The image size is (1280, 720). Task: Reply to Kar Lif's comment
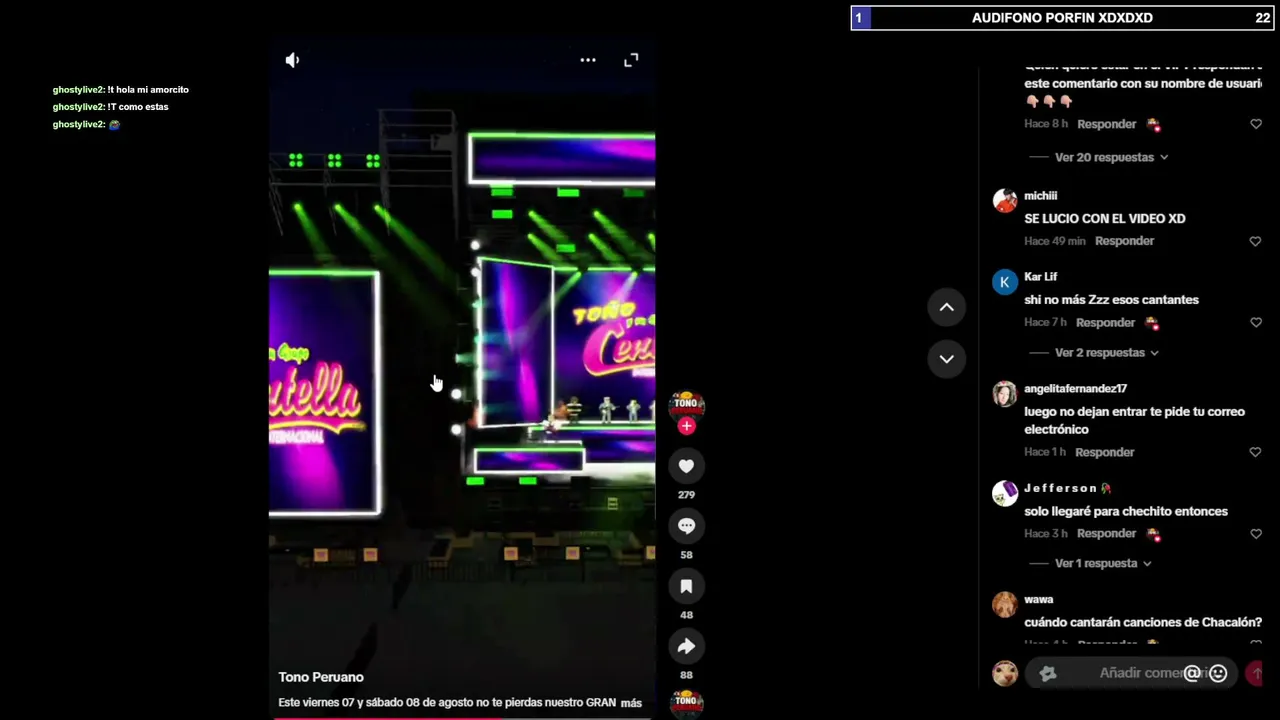[x=1106, y=323]
